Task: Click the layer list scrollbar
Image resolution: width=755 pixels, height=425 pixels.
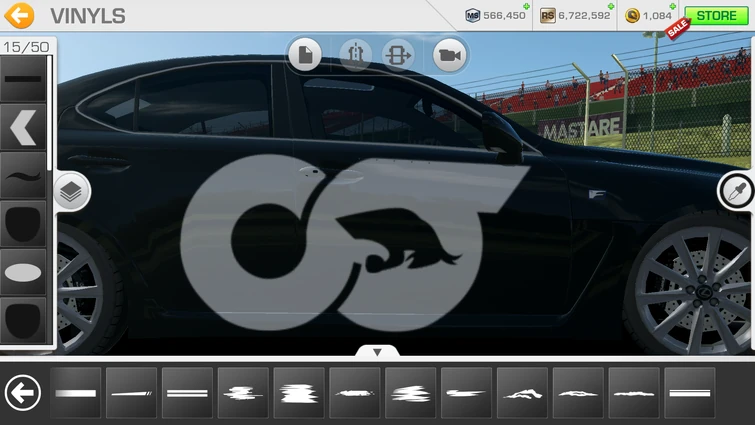Action: pyautogui.click(x=50, y=113)
